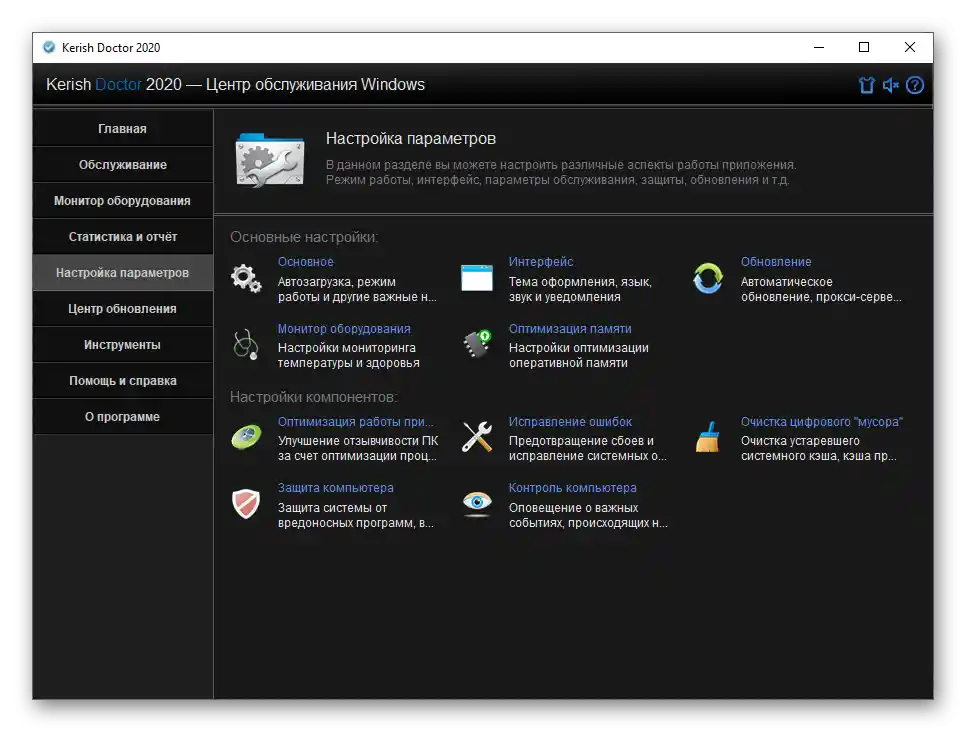Click the wrench and screwdriver icon
Image resolution: width=966 pixels, height=732 pixels.
(477, 437)
